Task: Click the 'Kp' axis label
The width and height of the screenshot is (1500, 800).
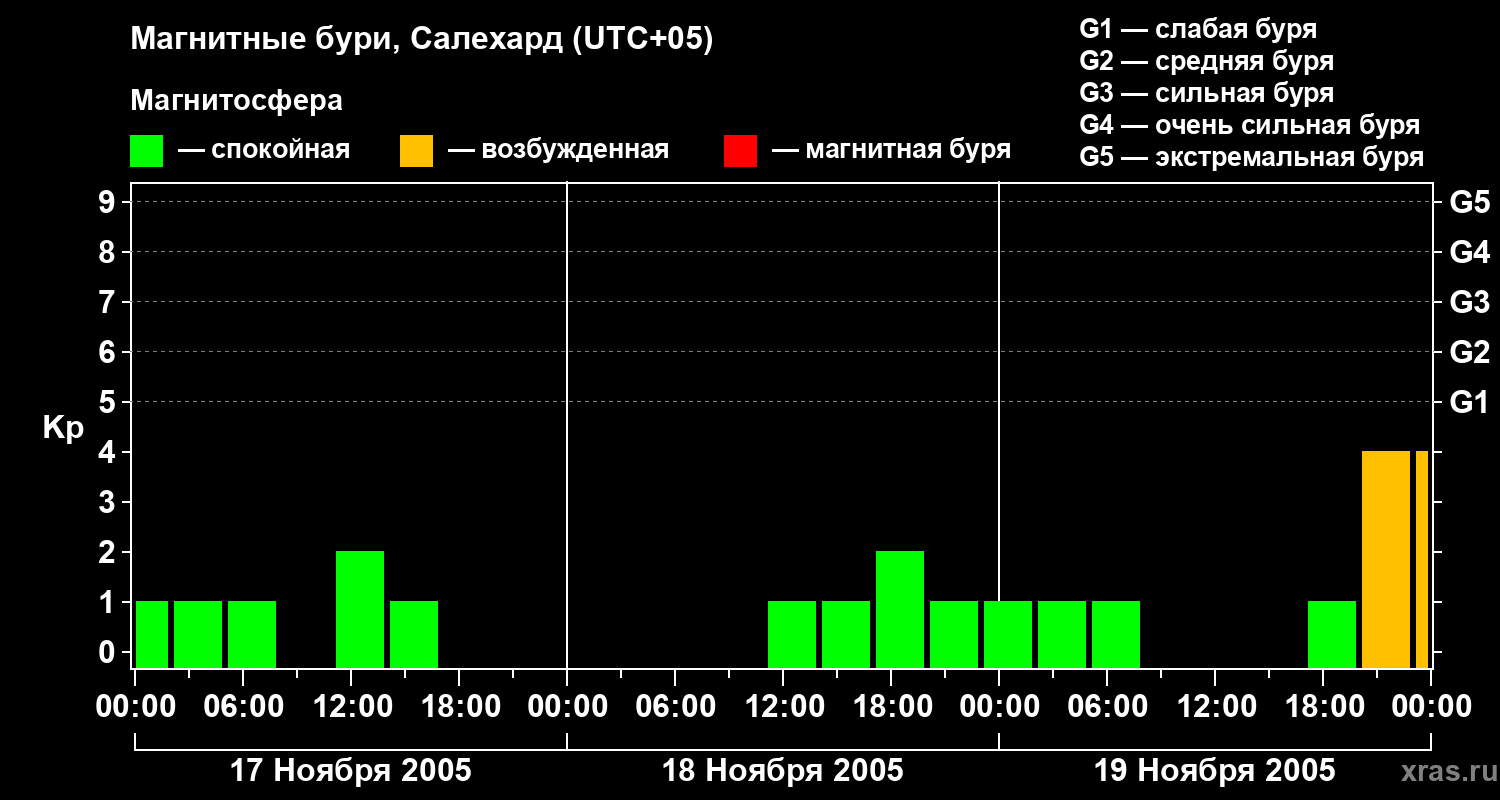Action: (x=63, y=429)
